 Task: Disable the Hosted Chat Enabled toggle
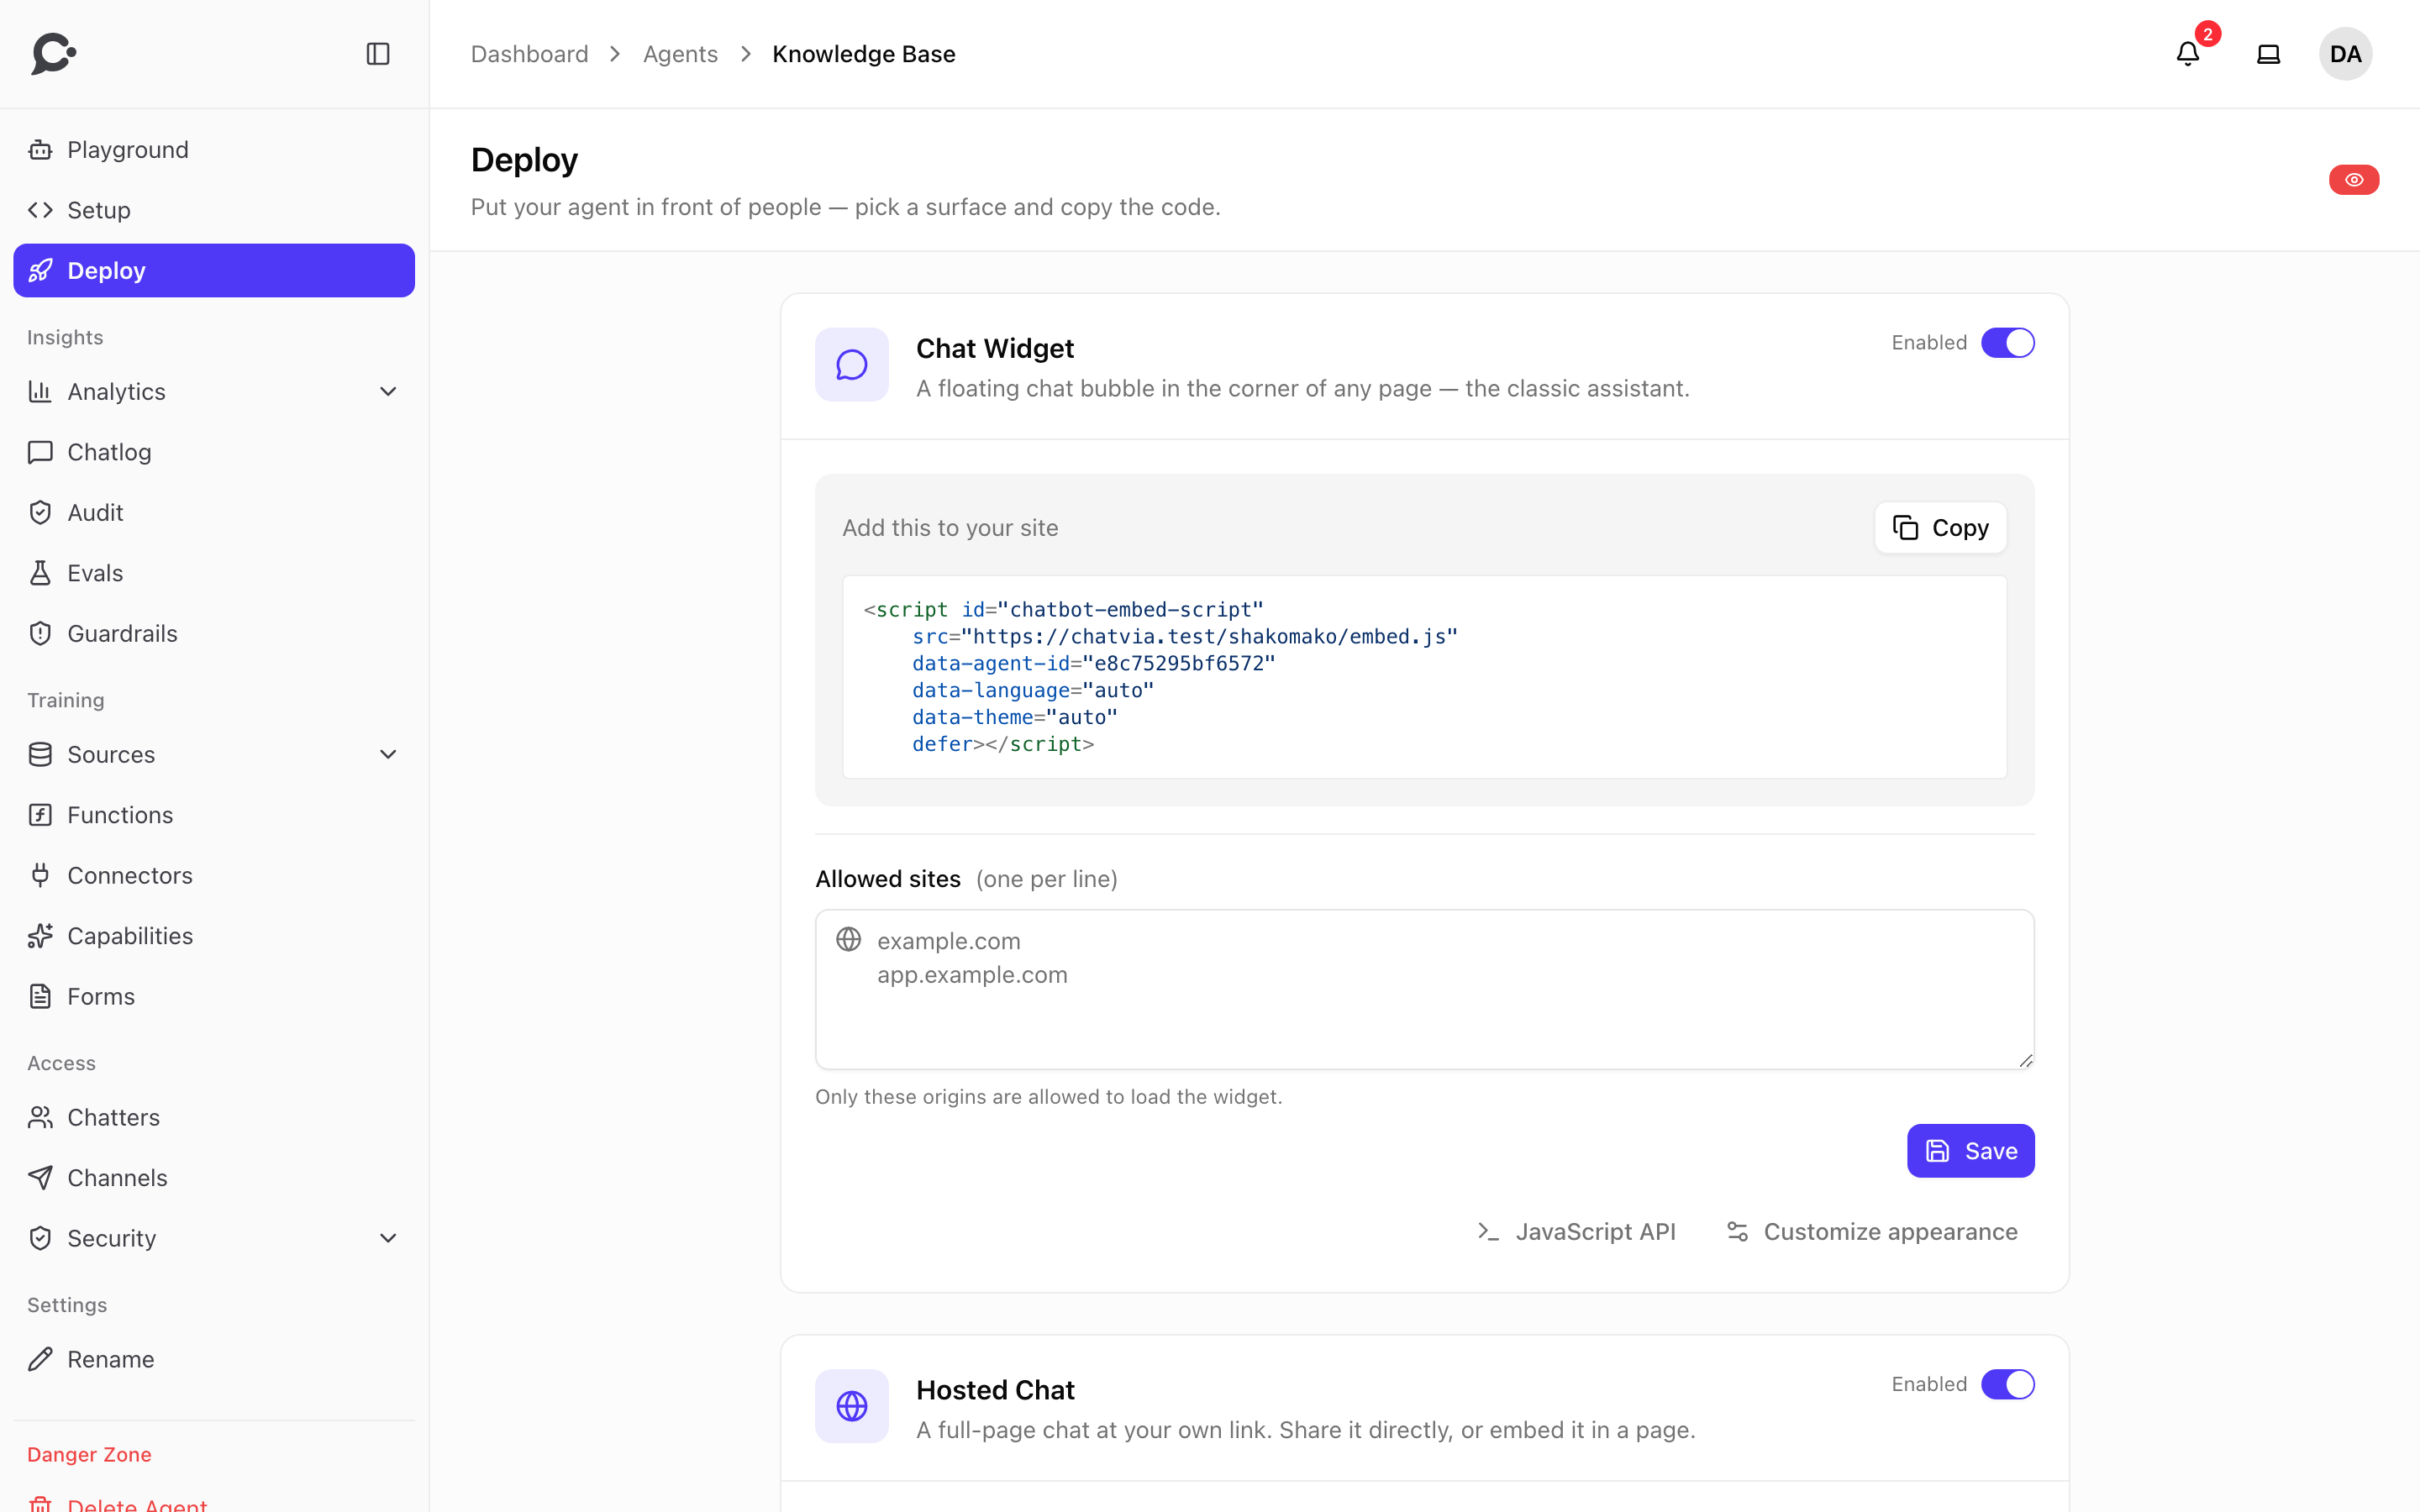pyautogui.click(x=2007, y=1384)
